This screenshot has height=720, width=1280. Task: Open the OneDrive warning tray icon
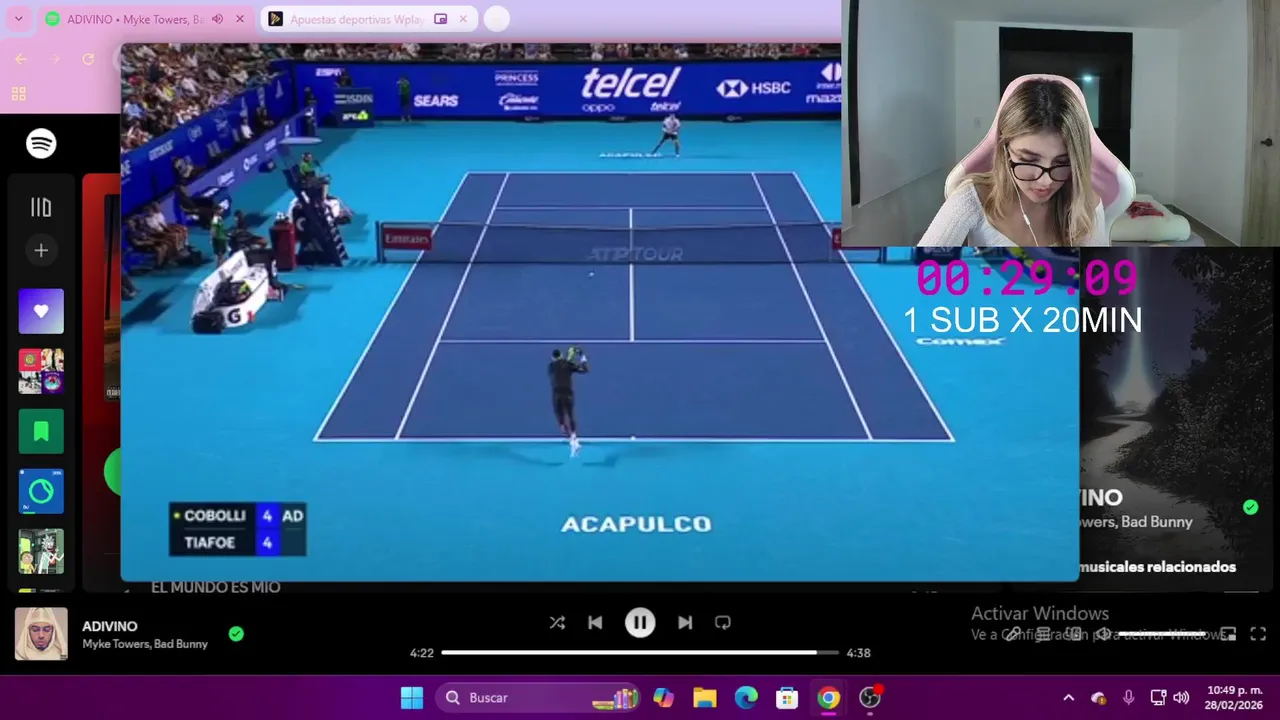click(x=1098, y=698)
